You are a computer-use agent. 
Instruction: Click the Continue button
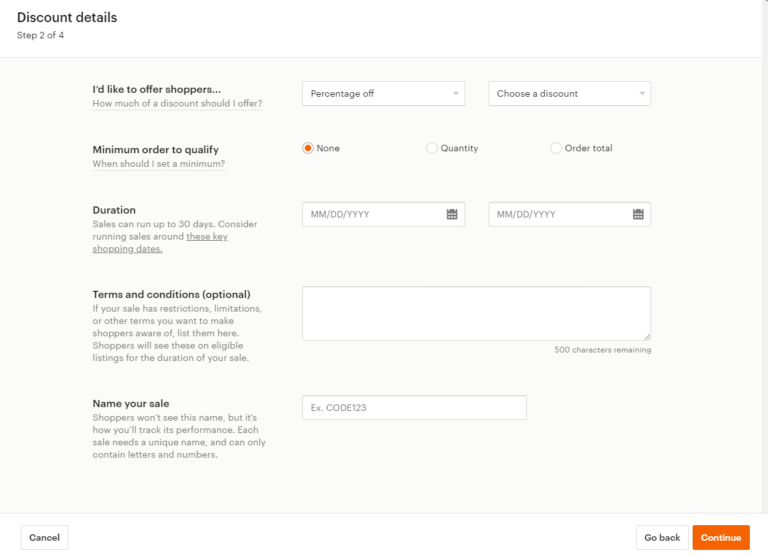[720, 537]
